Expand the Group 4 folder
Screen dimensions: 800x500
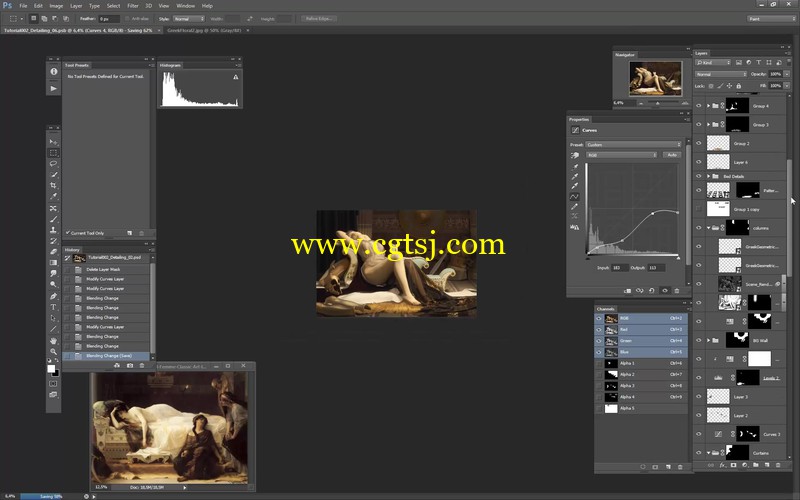coord(709,106)
